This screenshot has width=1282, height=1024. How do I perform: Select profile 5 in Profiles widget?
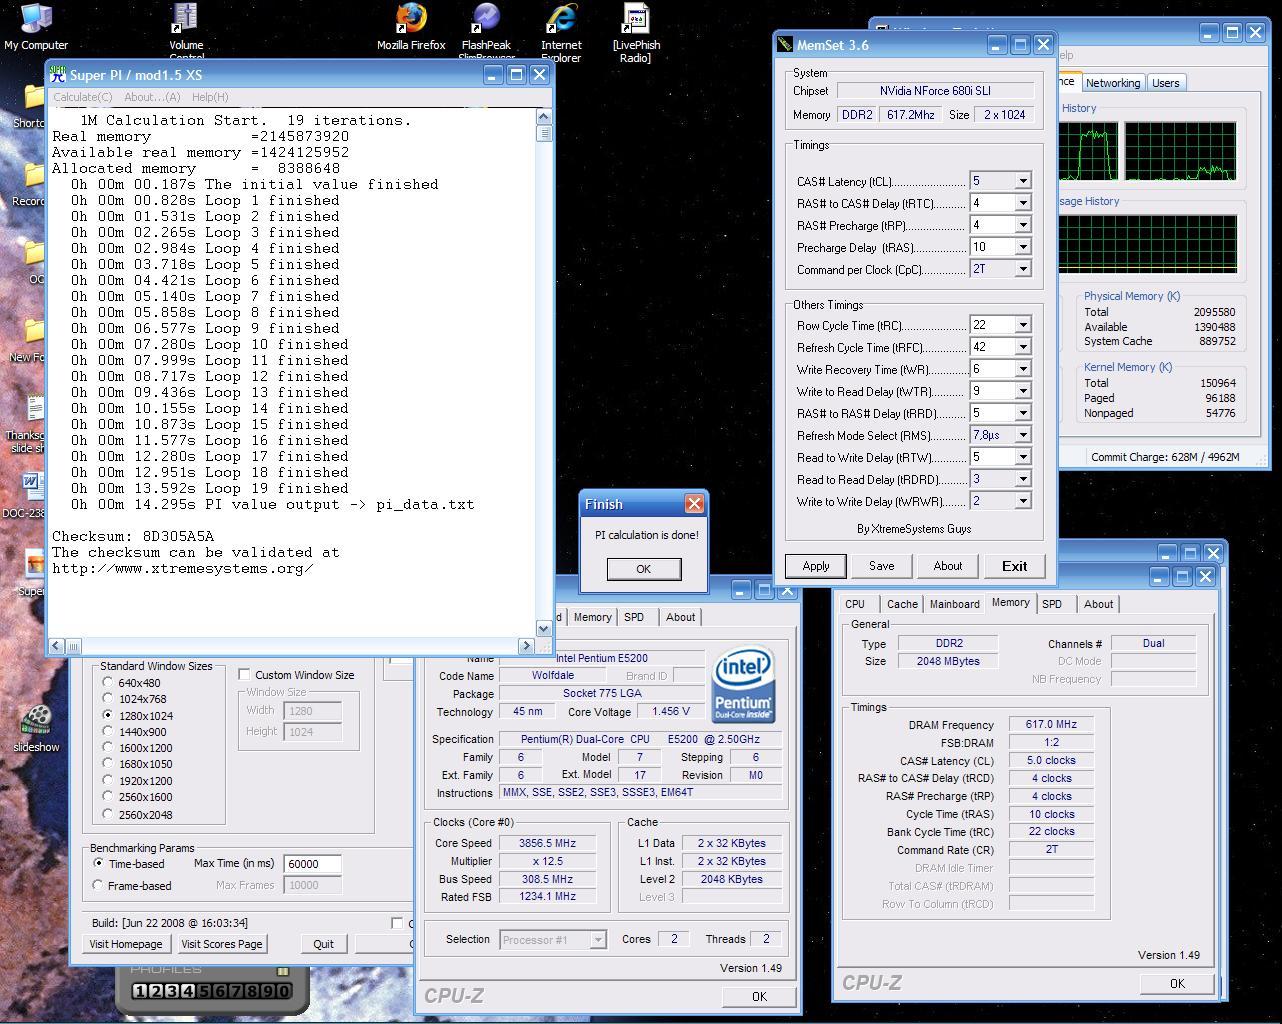coord(204,991)
